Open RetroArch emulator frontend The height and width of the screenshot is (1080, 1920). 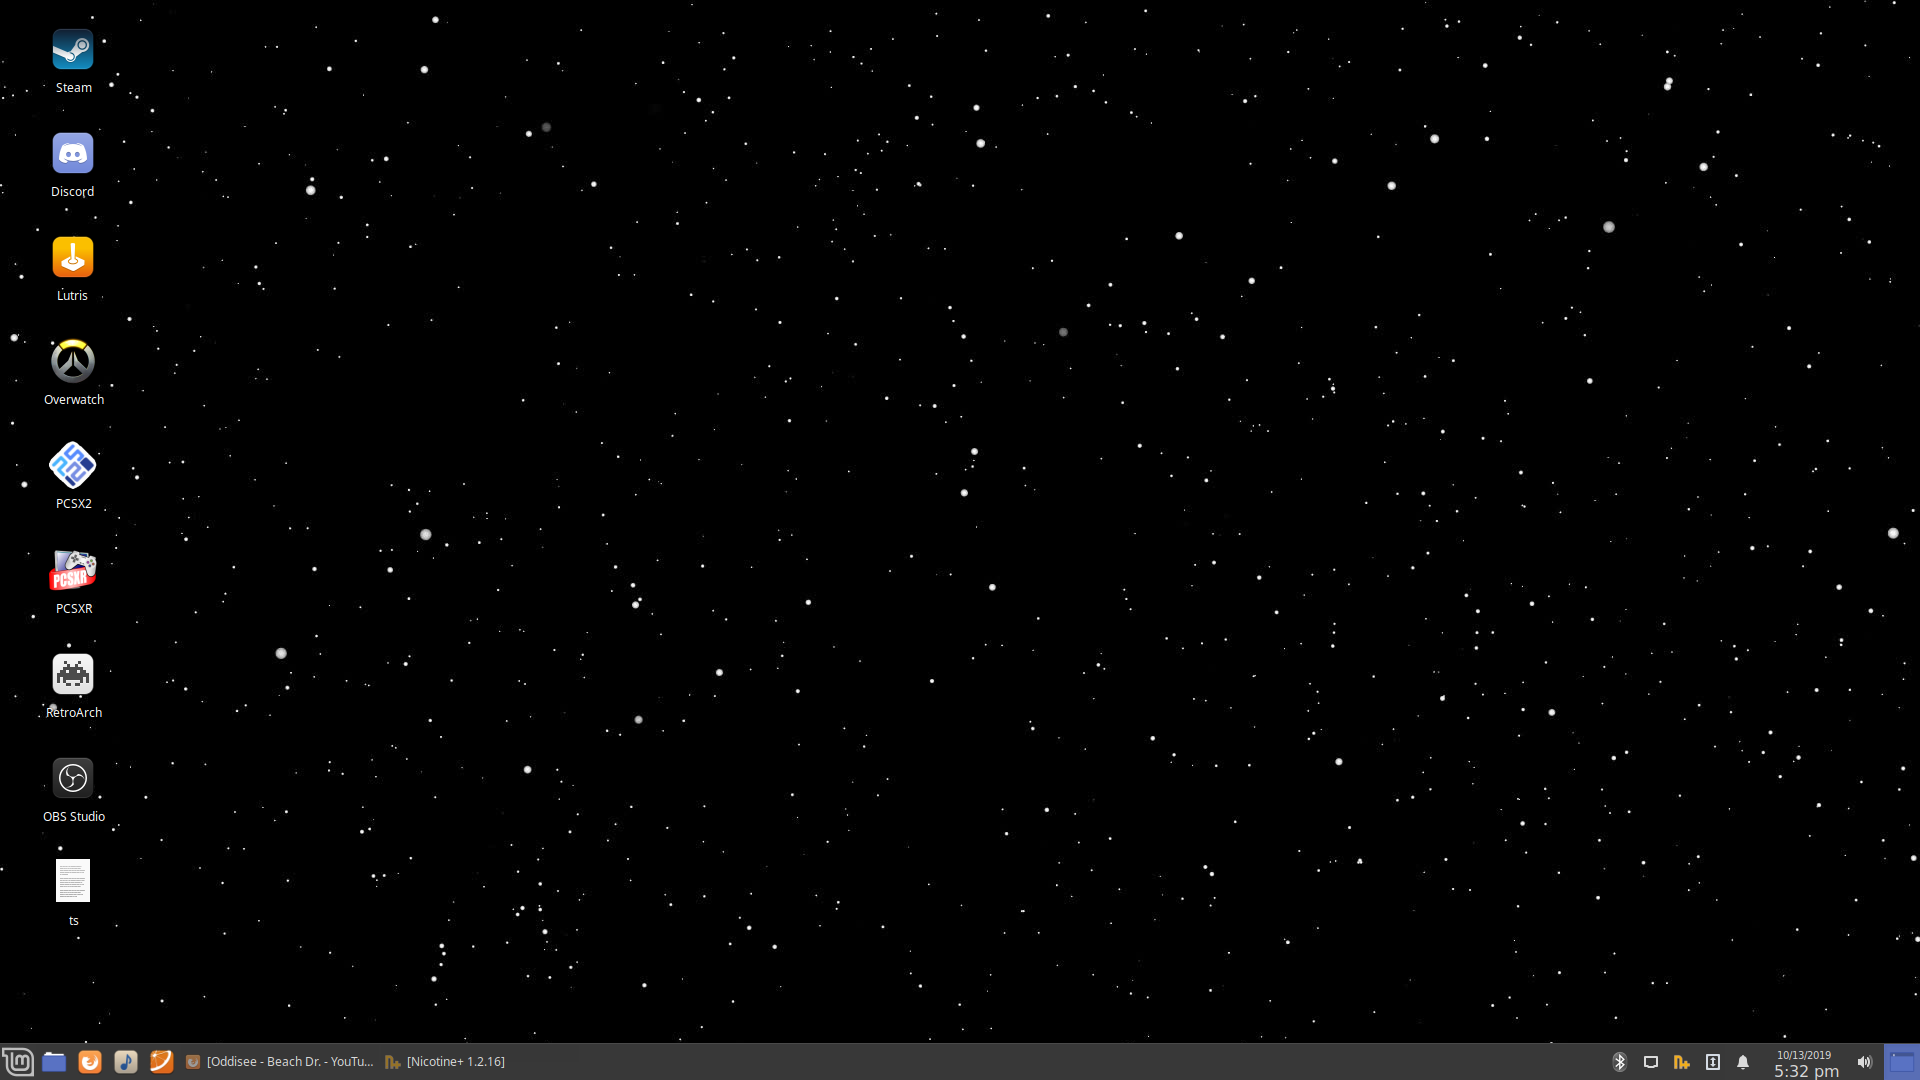click(73, 674)
